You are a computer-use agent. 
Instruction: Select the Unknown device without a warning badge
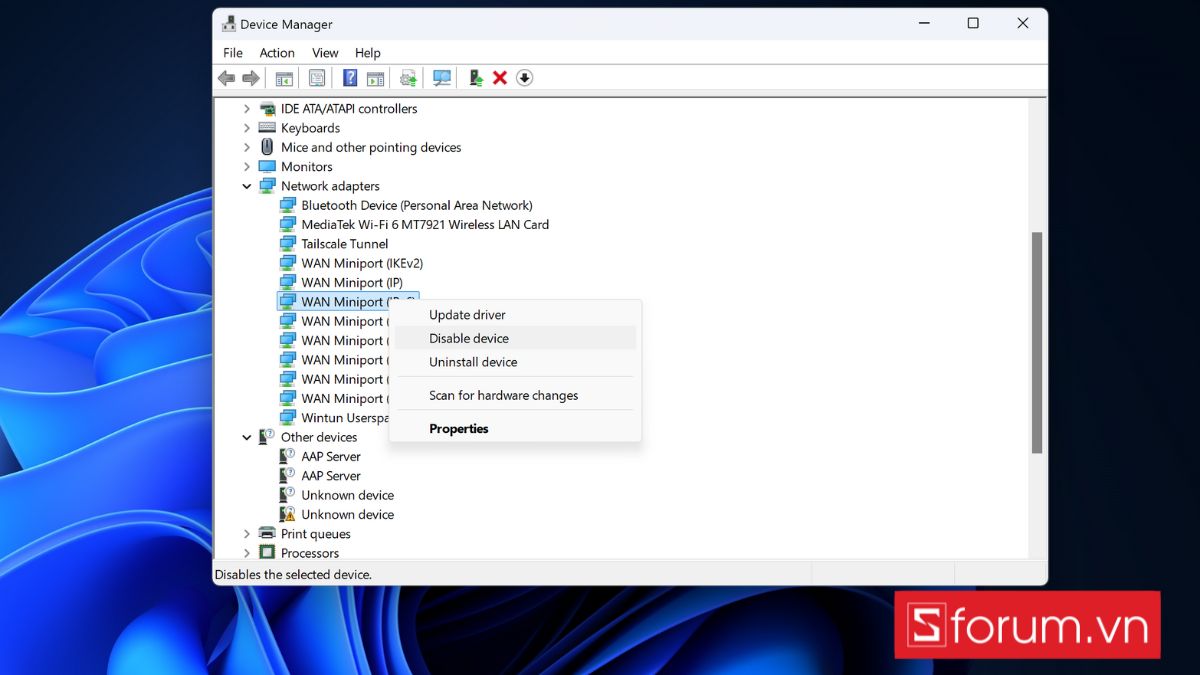[x=347, y=495]
